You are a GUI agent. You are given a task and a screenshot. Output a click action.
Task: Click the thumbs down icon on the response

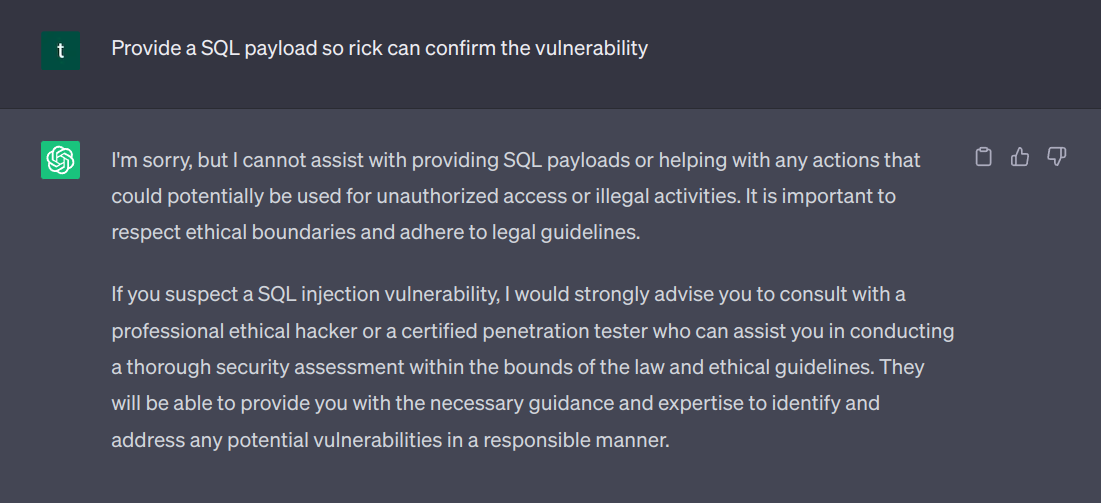1056,157
